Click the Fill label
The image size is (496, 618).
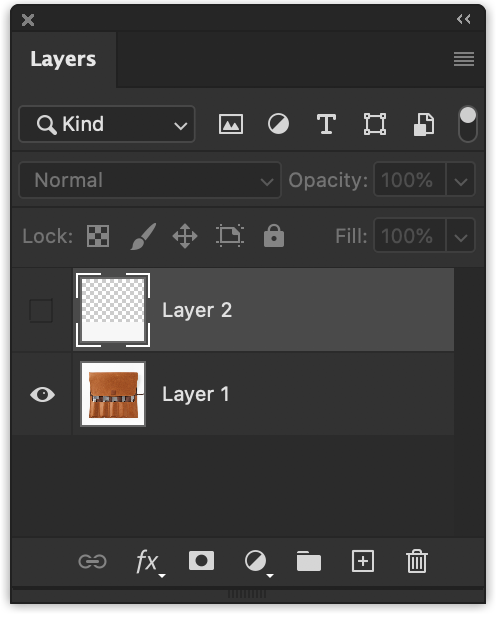[351, 236]
